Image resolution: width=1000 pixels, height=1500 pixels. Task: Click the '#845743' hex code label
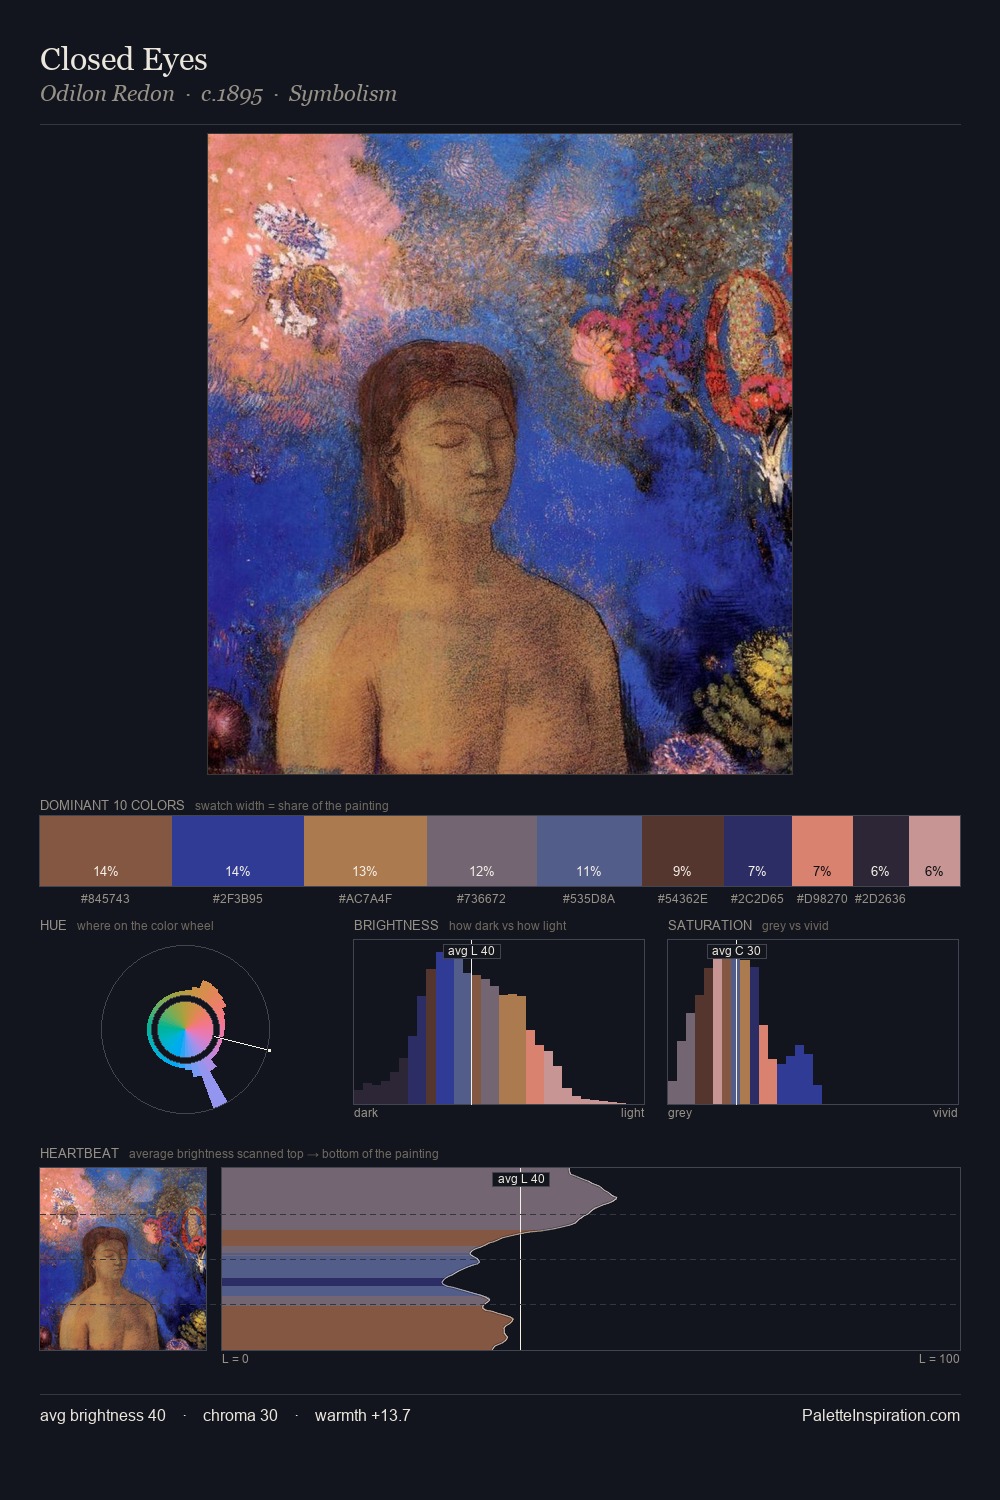pyautogui.click(x=105, y=898)
